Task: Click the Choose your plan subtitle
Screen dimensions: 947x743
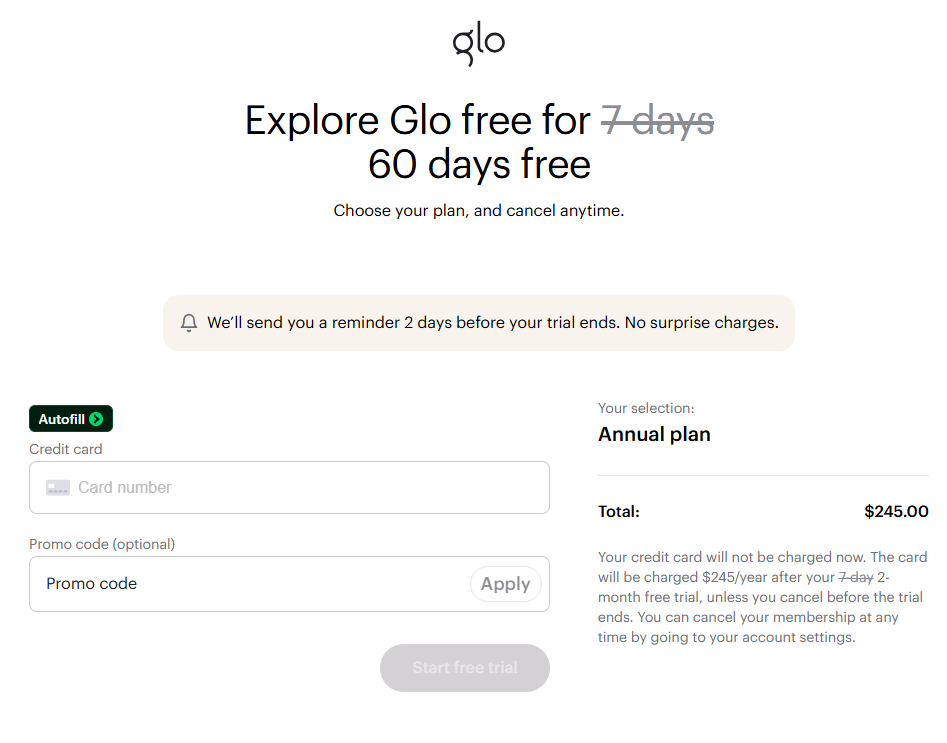Action: click(478, 211)
